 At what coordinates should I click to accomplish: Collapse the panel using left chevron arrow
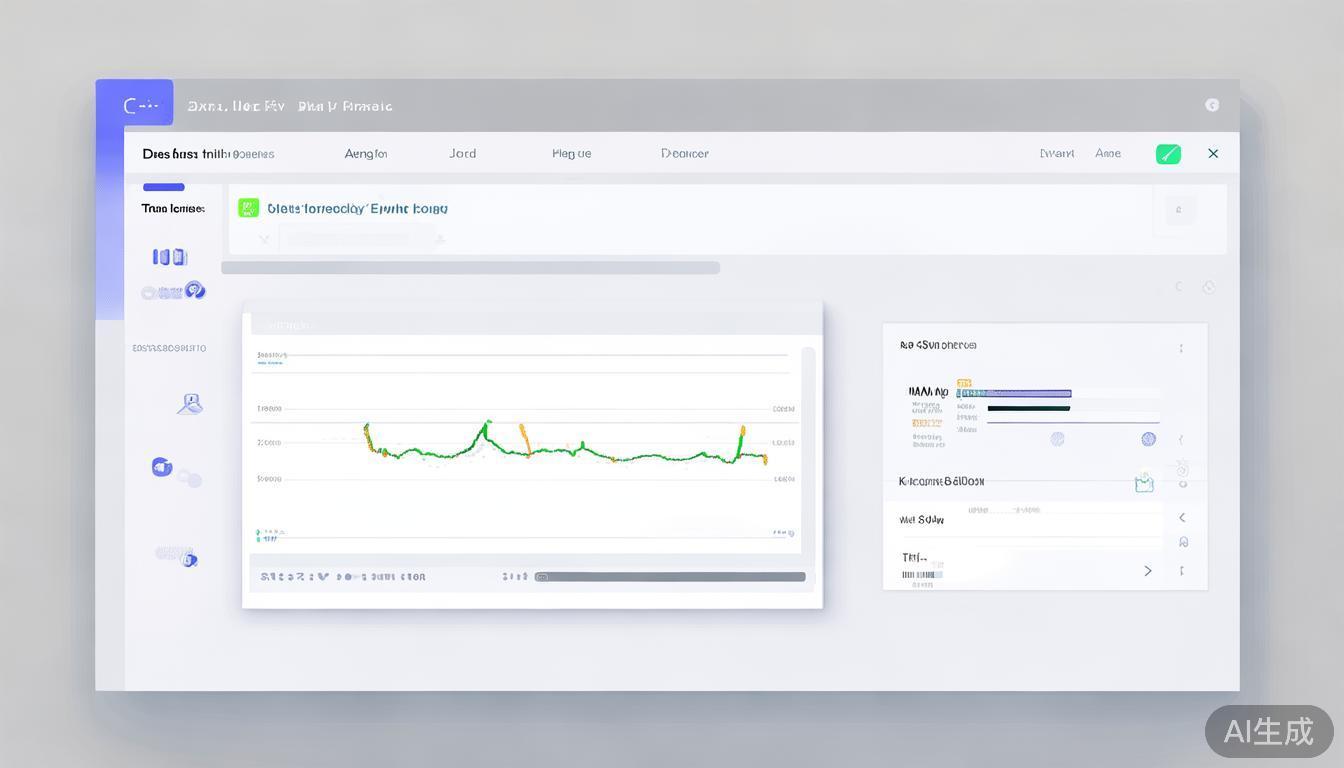(x=1182, y=517)
